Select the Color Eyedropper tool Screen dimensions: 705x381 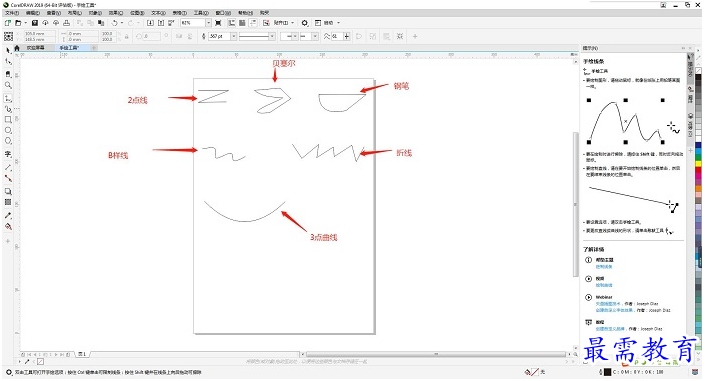[x=8, y=215]
